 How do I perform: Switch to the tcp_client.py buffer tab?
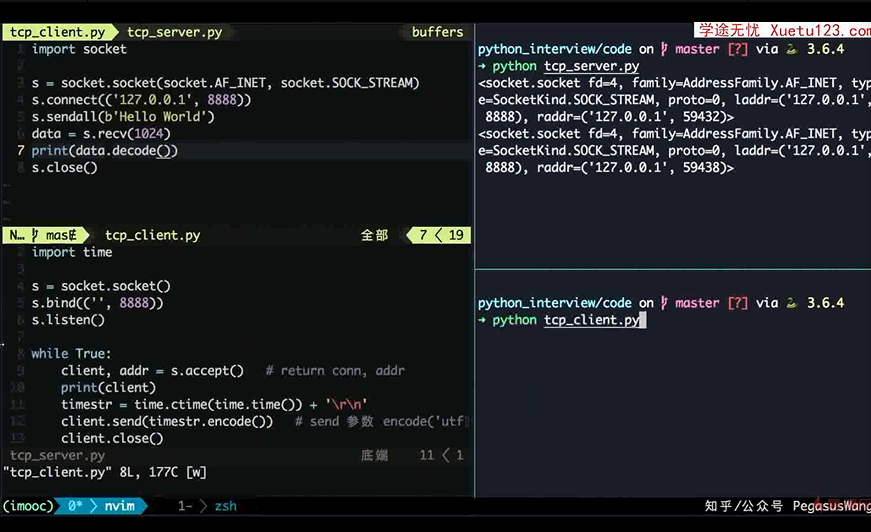57,32
